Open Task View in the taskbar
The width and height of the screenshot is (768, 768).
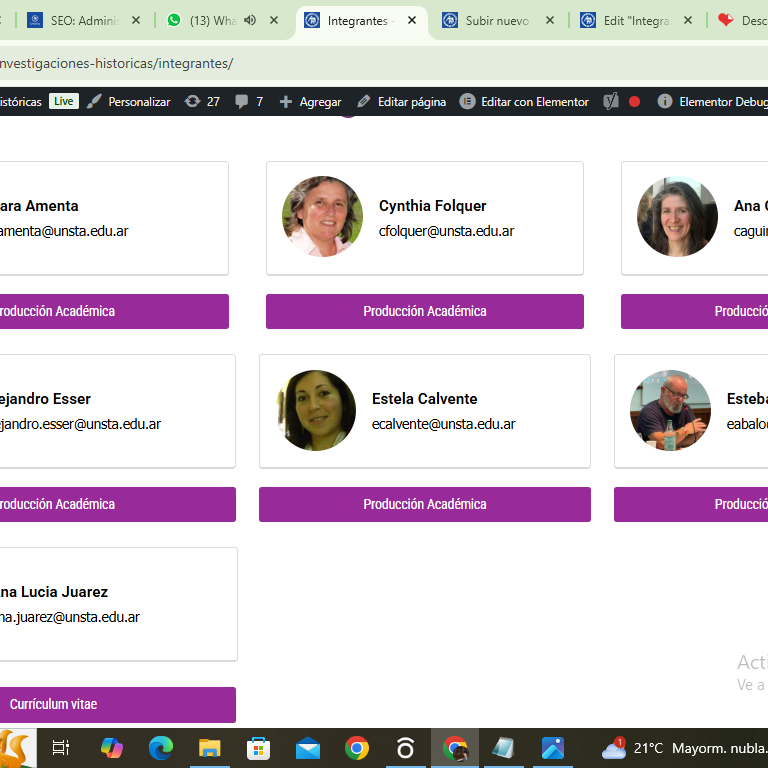coord(61,748)
